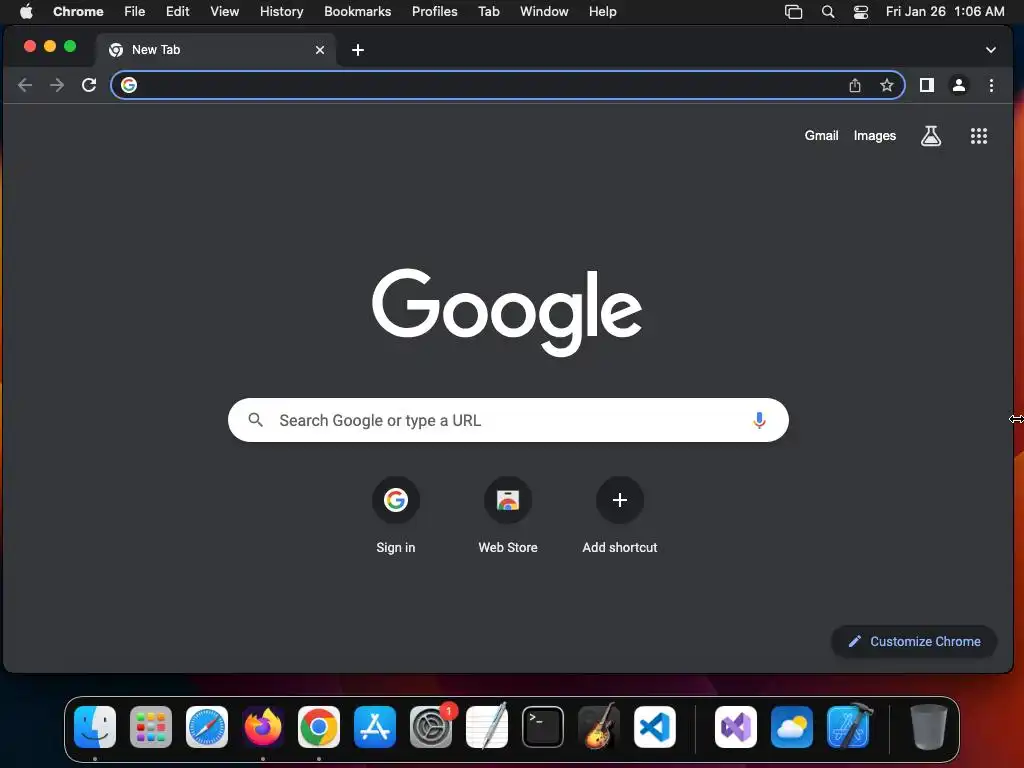Open the Tab menu

(x=488, y=11)
